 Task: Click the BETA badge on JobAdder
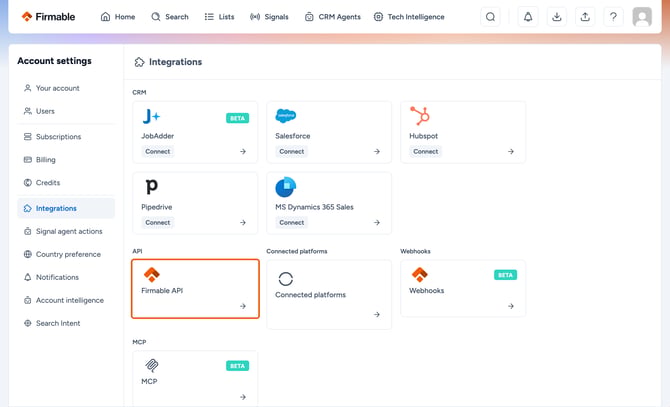click(x=238, y=118)
